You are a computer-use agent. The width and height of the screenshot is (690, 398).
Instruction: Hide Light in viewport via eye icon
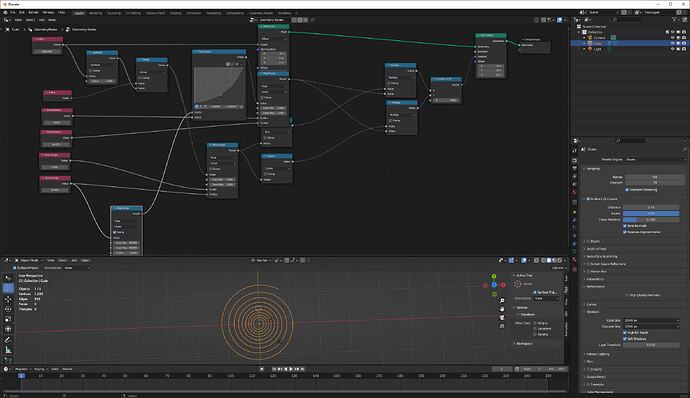coord(672,49)
